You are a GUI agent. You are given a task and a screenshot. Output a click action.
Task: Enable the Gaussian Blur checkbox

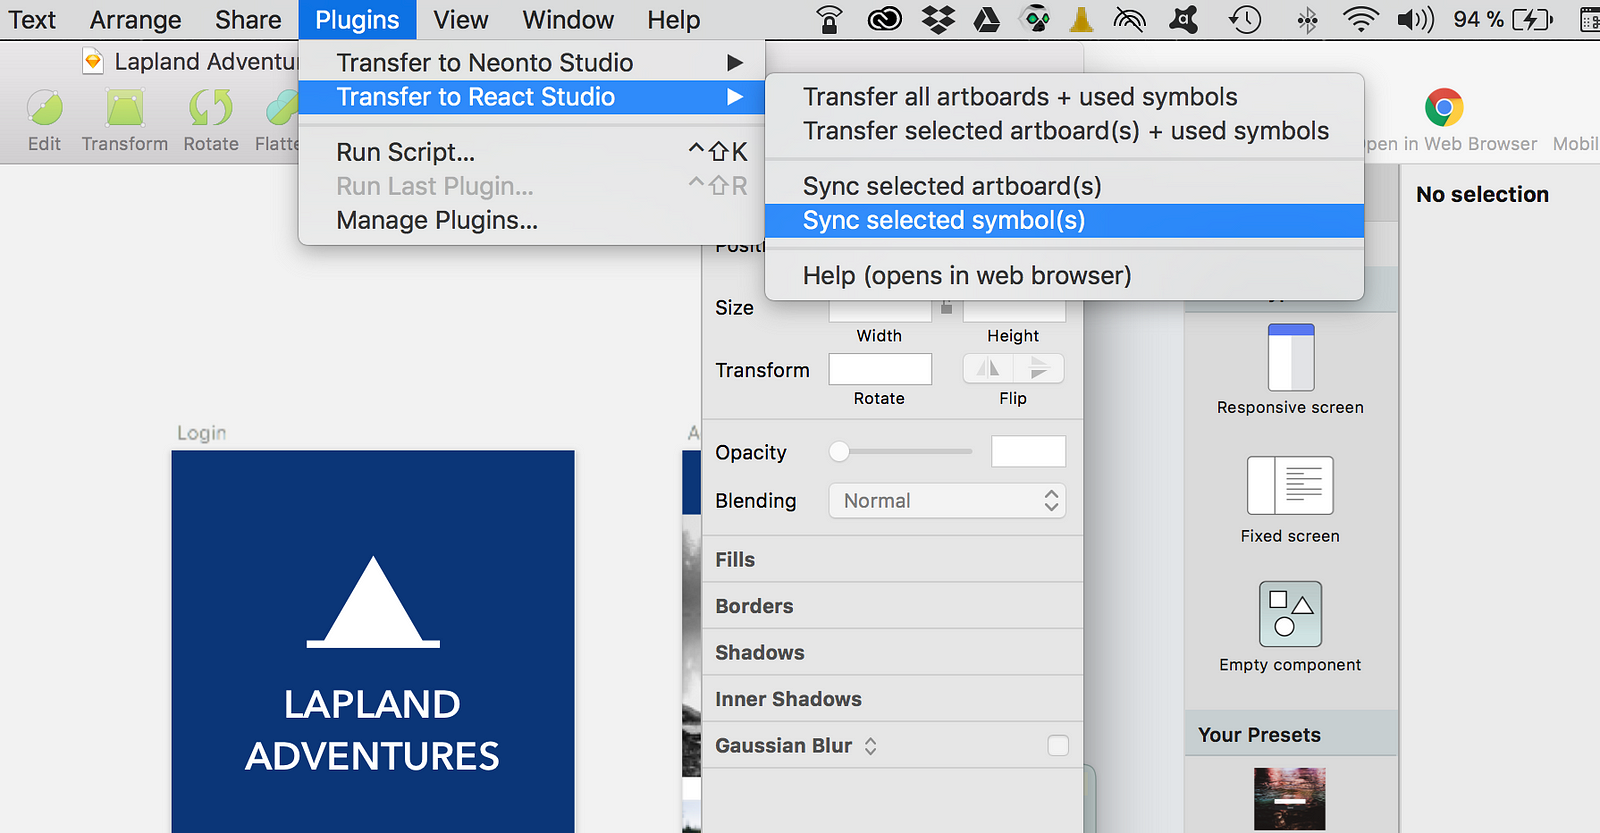tap(1058, 745)
